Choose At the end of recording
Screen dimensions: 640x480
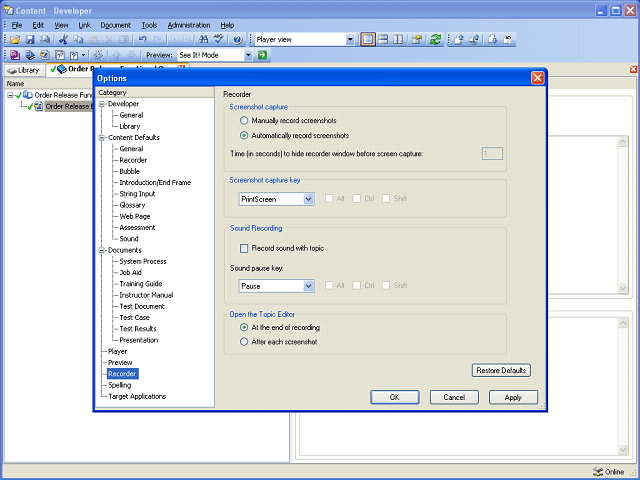pyautogui.click(x=244, y=327)
